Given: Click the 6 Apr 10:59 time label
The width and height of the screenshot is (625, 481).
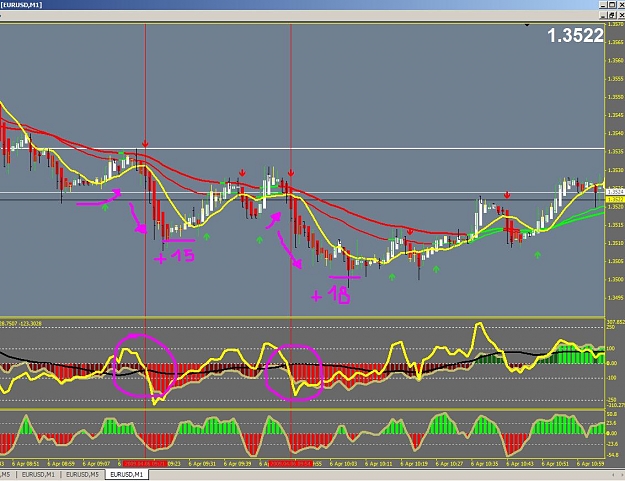Looking at the screenshot, I should click(x=591, y=464).
